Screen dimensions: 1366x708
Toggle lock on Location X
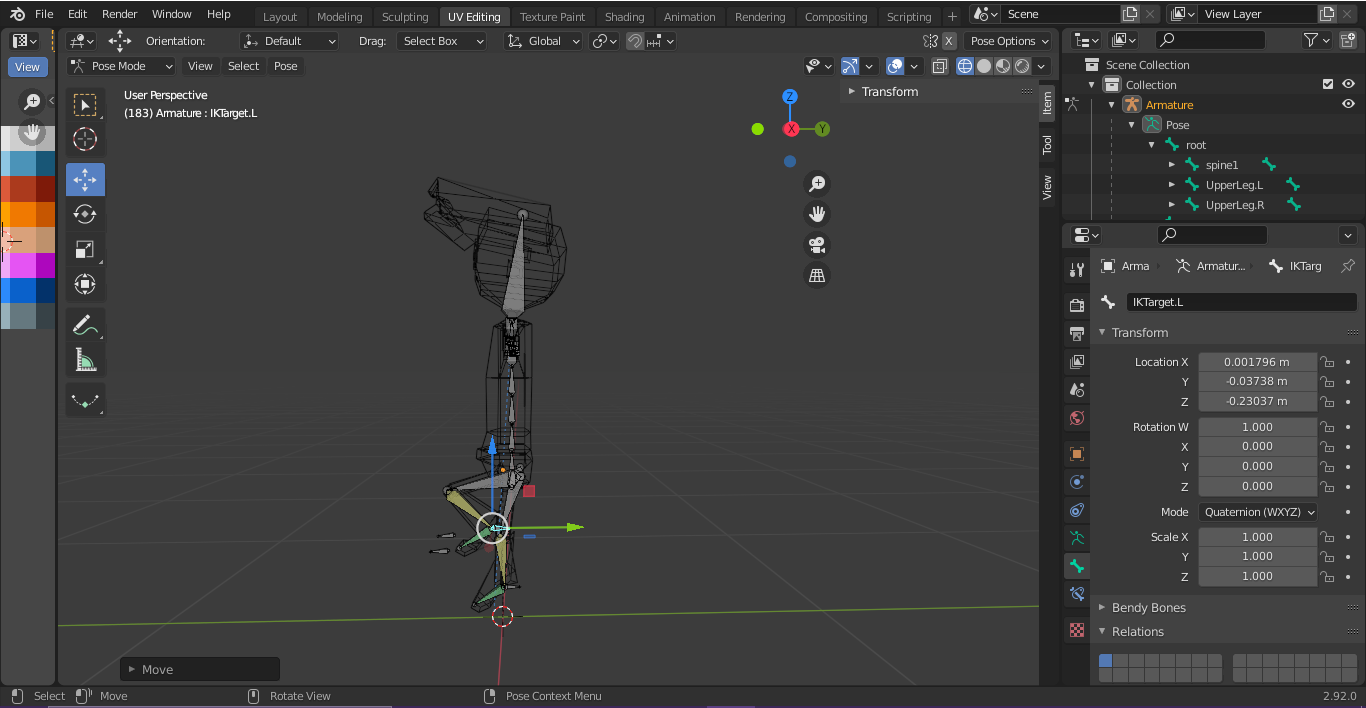click(1327, 362)
